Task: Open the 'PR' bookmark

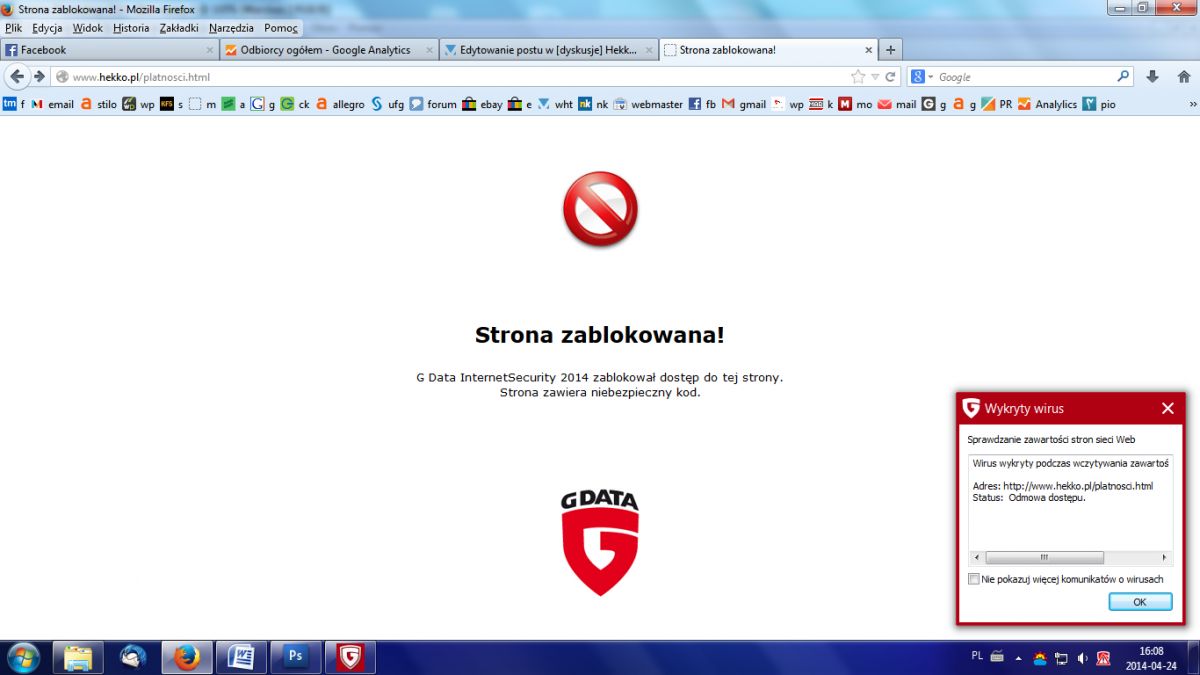Action: (997, 104)
